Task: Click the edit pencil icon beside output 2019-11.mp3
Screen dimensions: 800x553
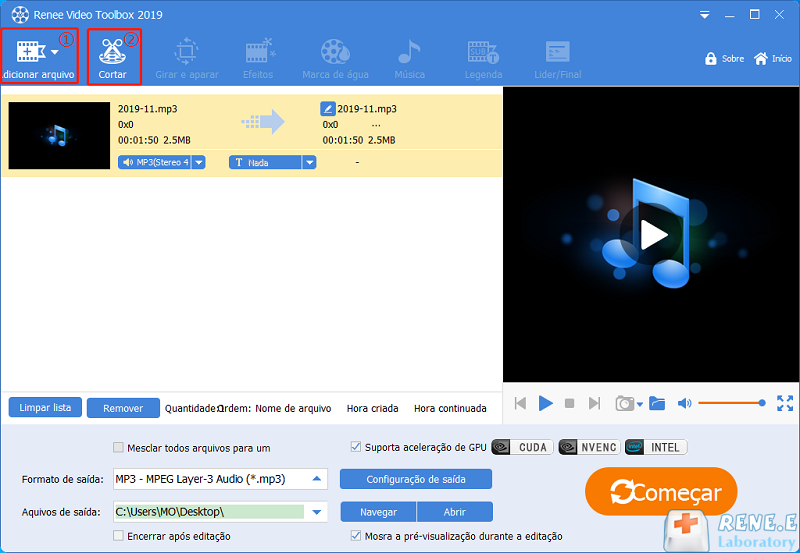Action: point(328,109)
